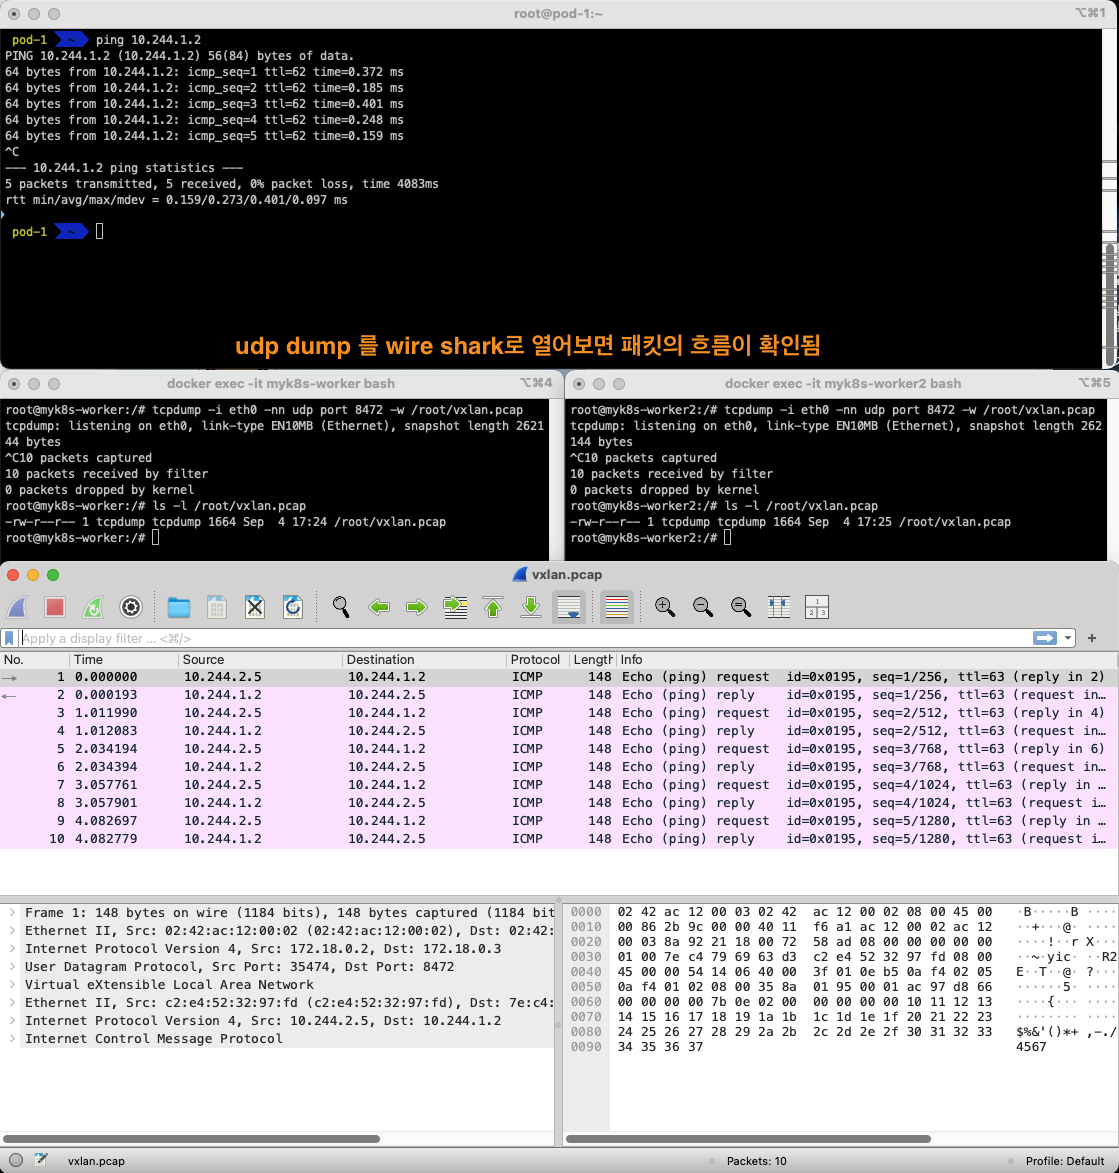Expand the Frame 1 details row
1119x1173 pixels.
13,913
